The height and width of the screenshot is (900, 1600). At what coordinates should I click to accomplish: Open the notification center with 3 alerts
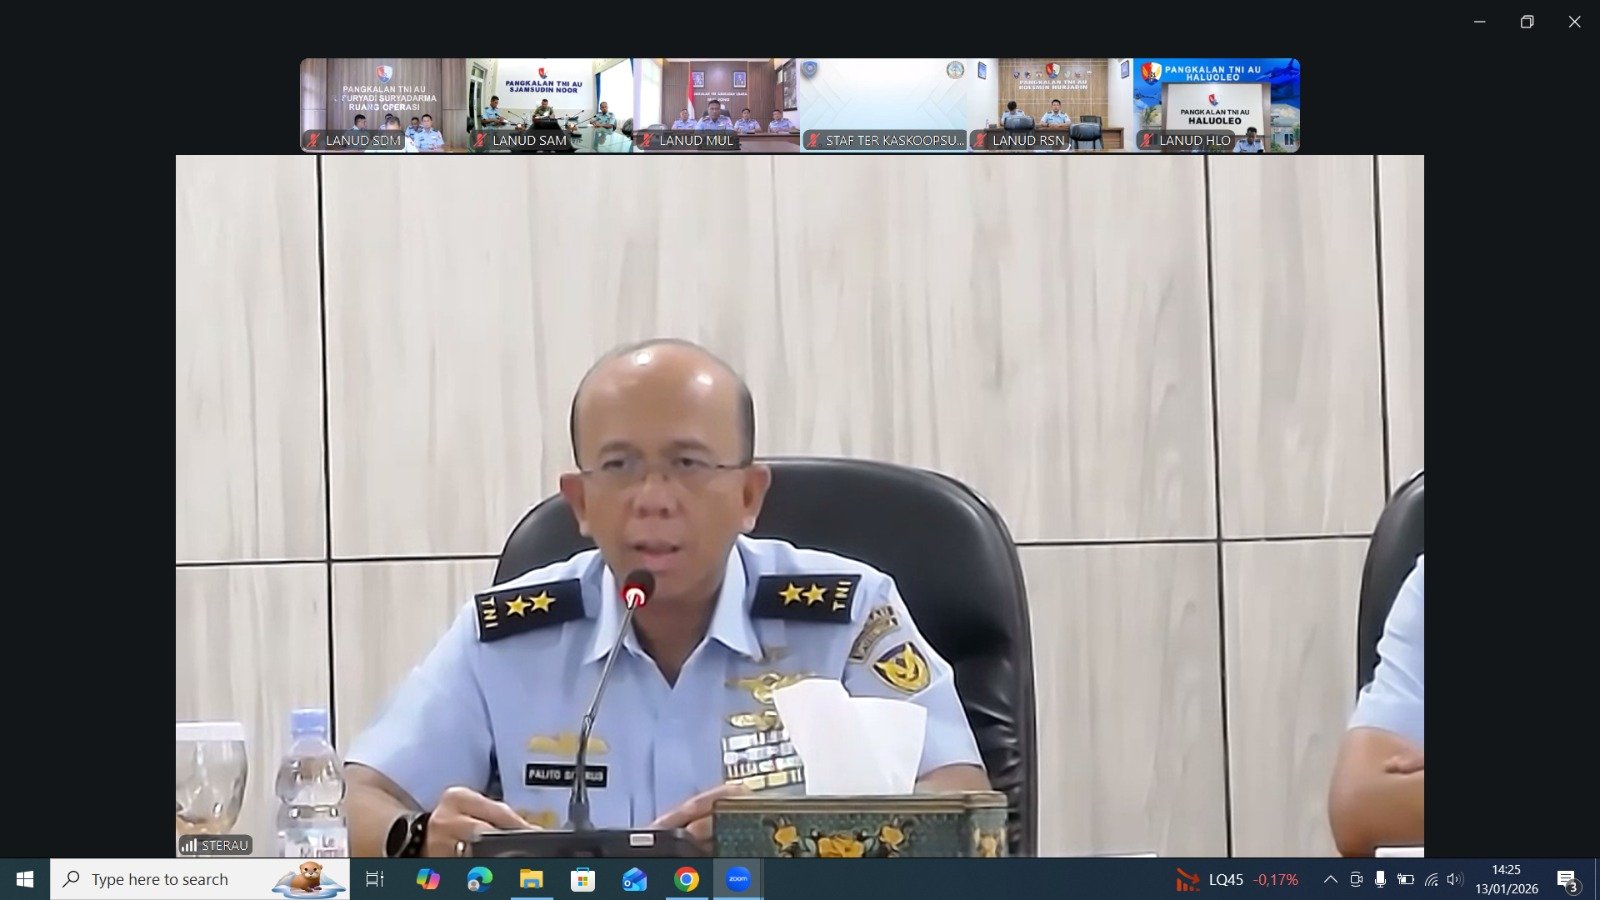click(x=1567, y=879)
